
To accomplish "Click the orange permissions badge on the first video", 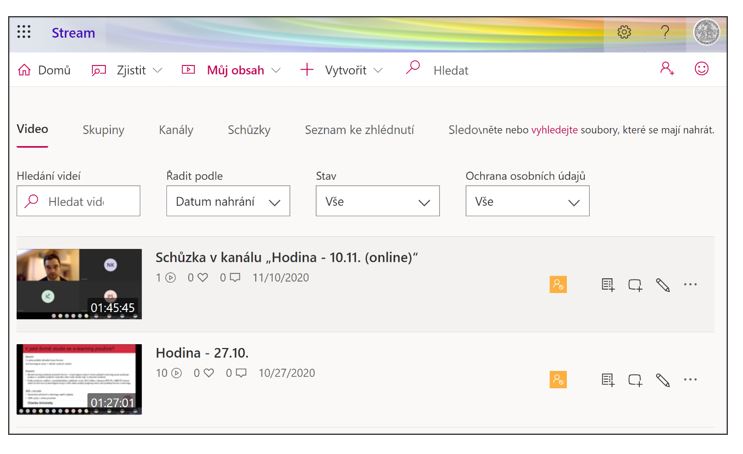I will click(558, 285).
